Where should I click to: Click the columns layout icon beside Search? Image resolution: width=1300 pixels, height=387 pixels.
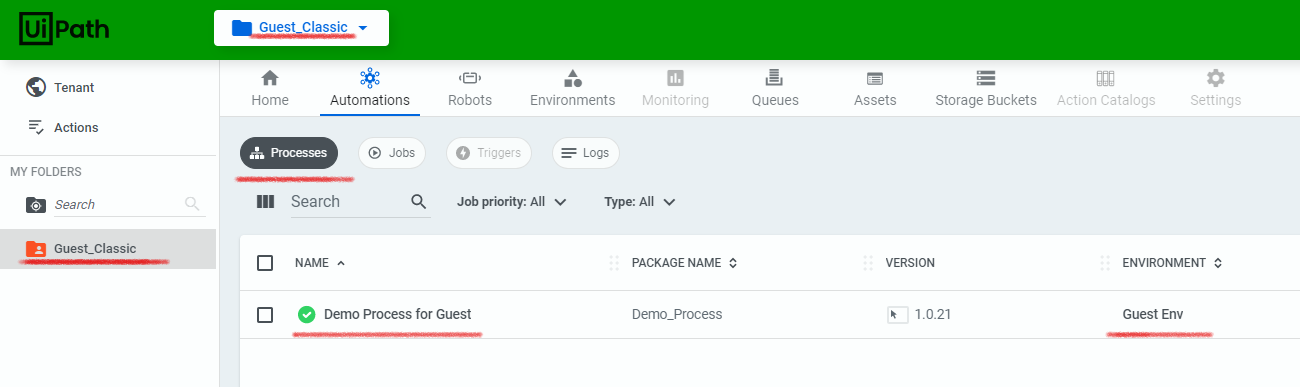[265, 201]
